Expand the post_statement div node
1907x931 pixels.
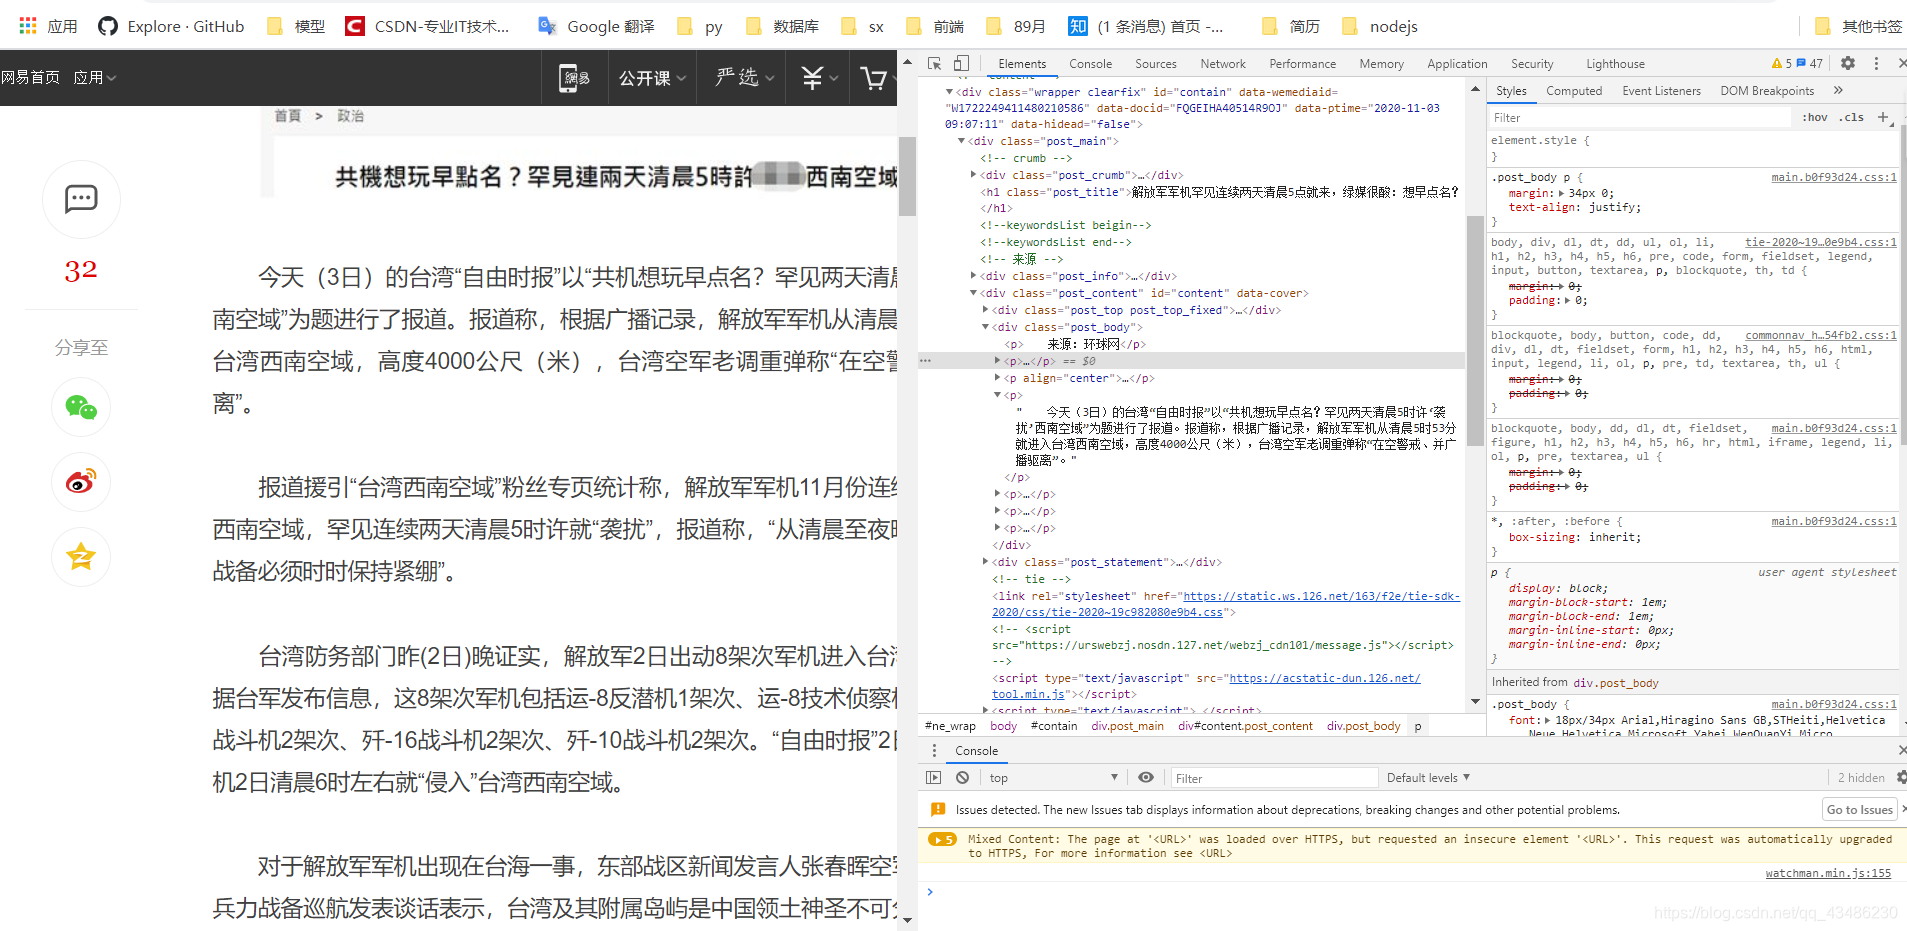pos(985,562)
